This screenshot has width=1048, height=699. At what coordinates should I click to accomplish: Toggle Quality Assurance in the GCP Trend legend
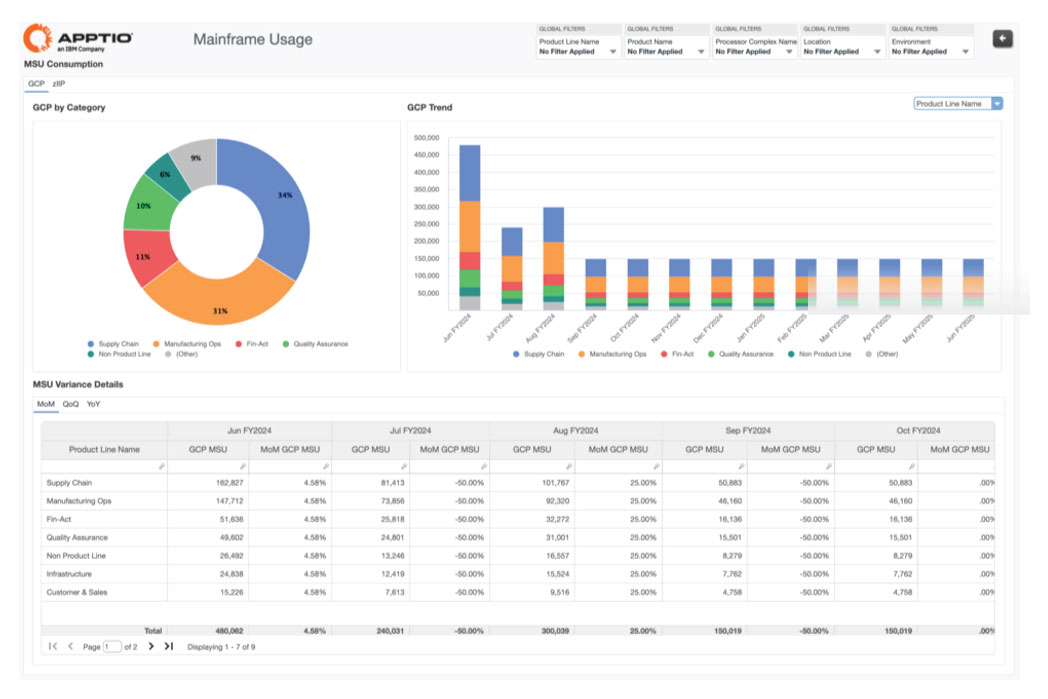pyautogui.click(x=741, y=354)
